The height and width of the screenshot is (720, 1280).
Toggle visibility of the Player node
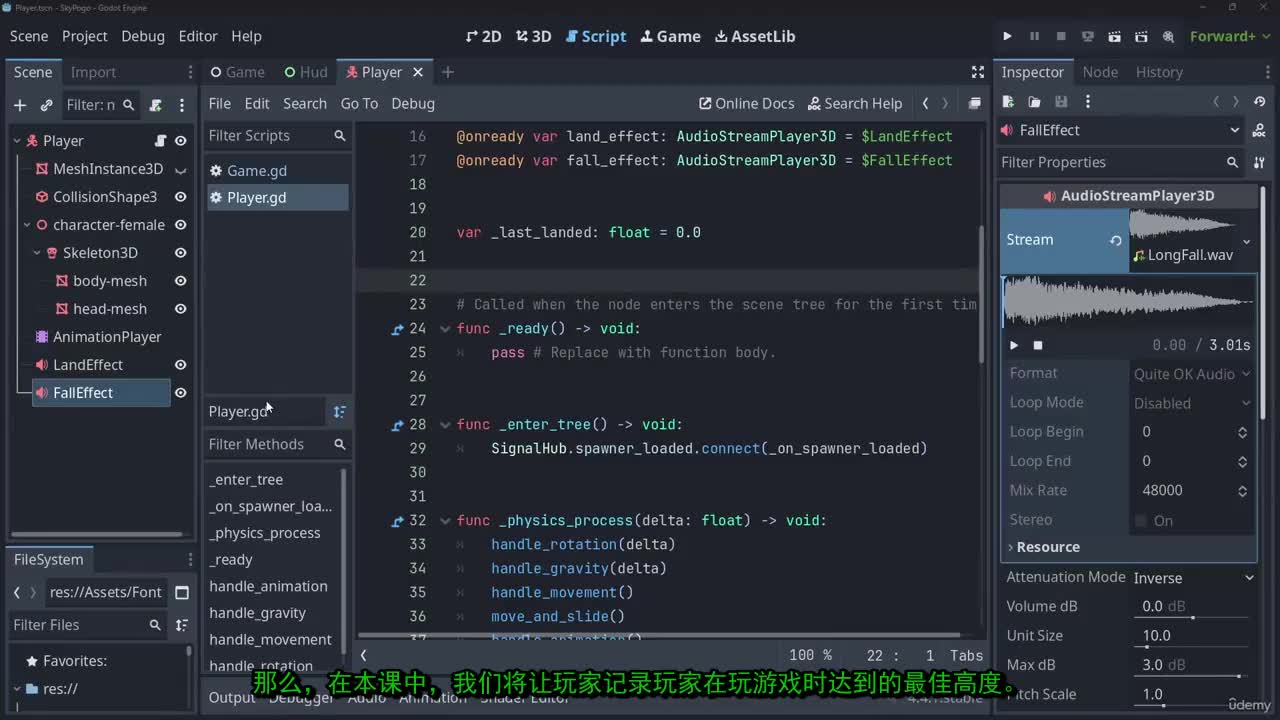[x=181, y=141]
